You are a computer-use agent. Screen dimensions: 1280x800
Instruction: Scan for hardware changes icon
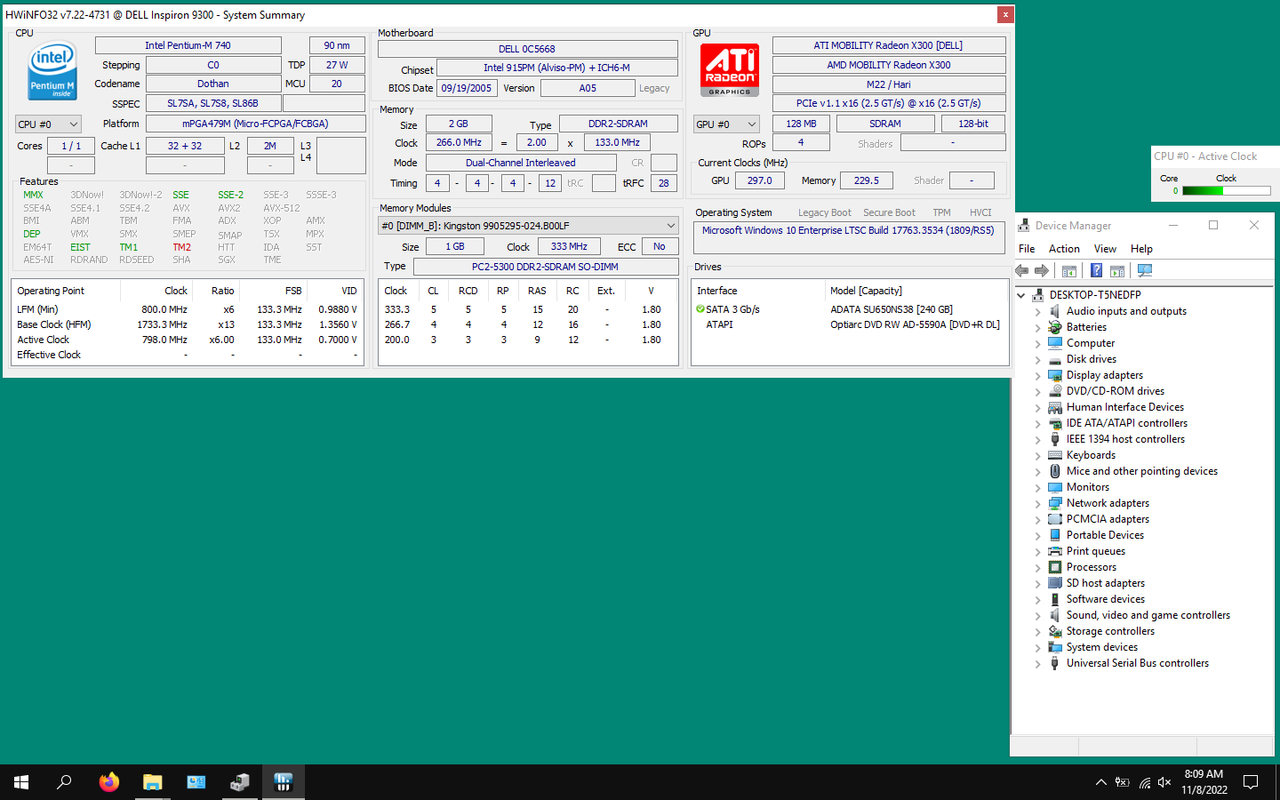(x=1145, y=271)
